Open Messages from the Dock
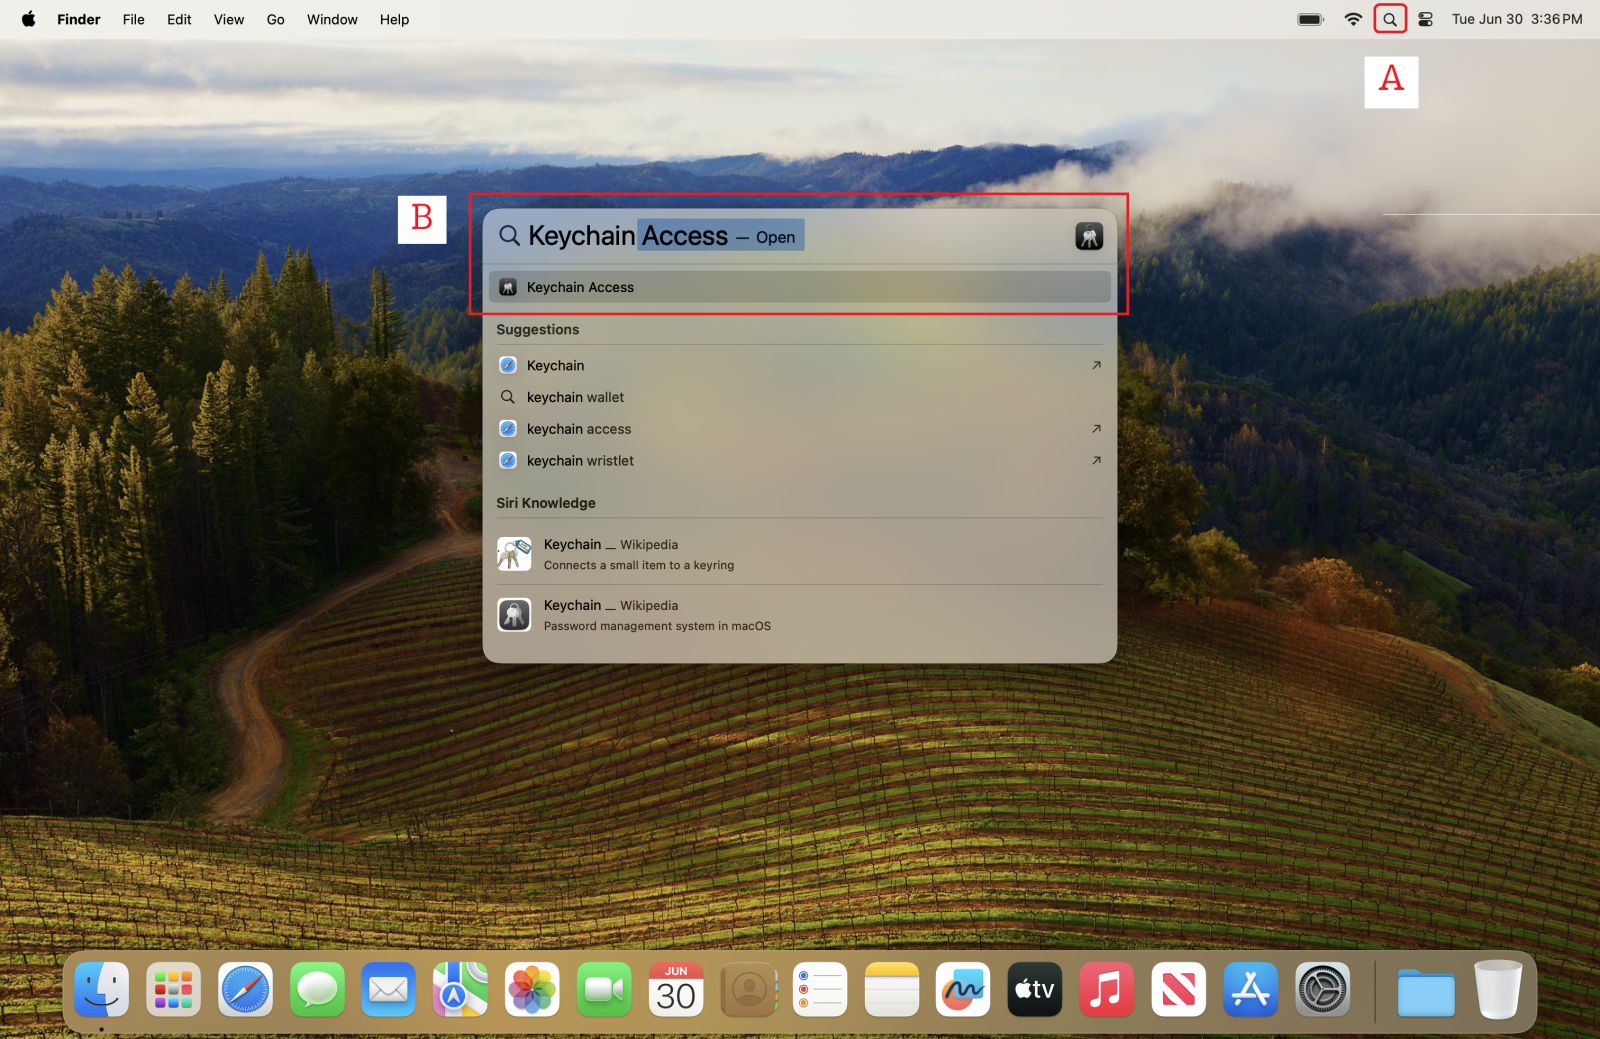The height and width of the screenshot is (1039, 1600). click(318, 990)
